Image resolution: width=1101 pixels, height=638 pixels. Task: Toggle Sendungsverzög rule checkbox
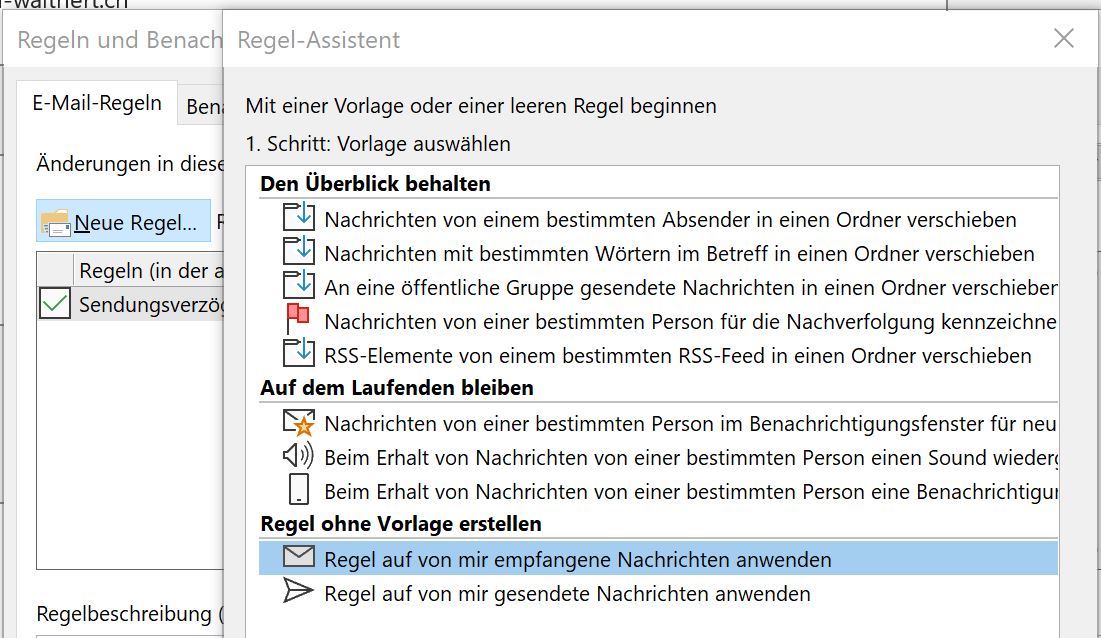point(55,304)
